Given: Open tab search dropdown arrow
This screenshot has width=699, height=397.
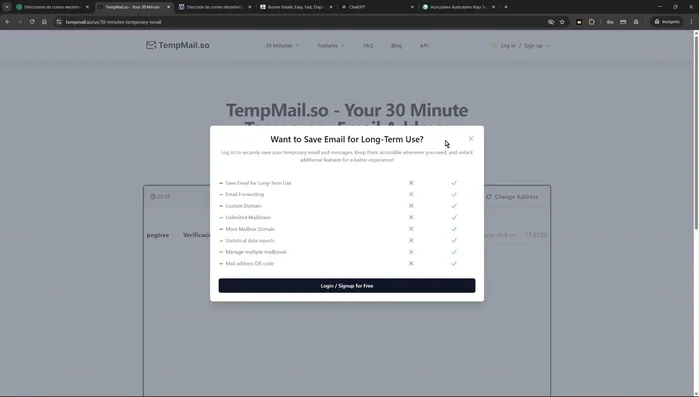Looking at the screenshot, I should pos(7,7).
